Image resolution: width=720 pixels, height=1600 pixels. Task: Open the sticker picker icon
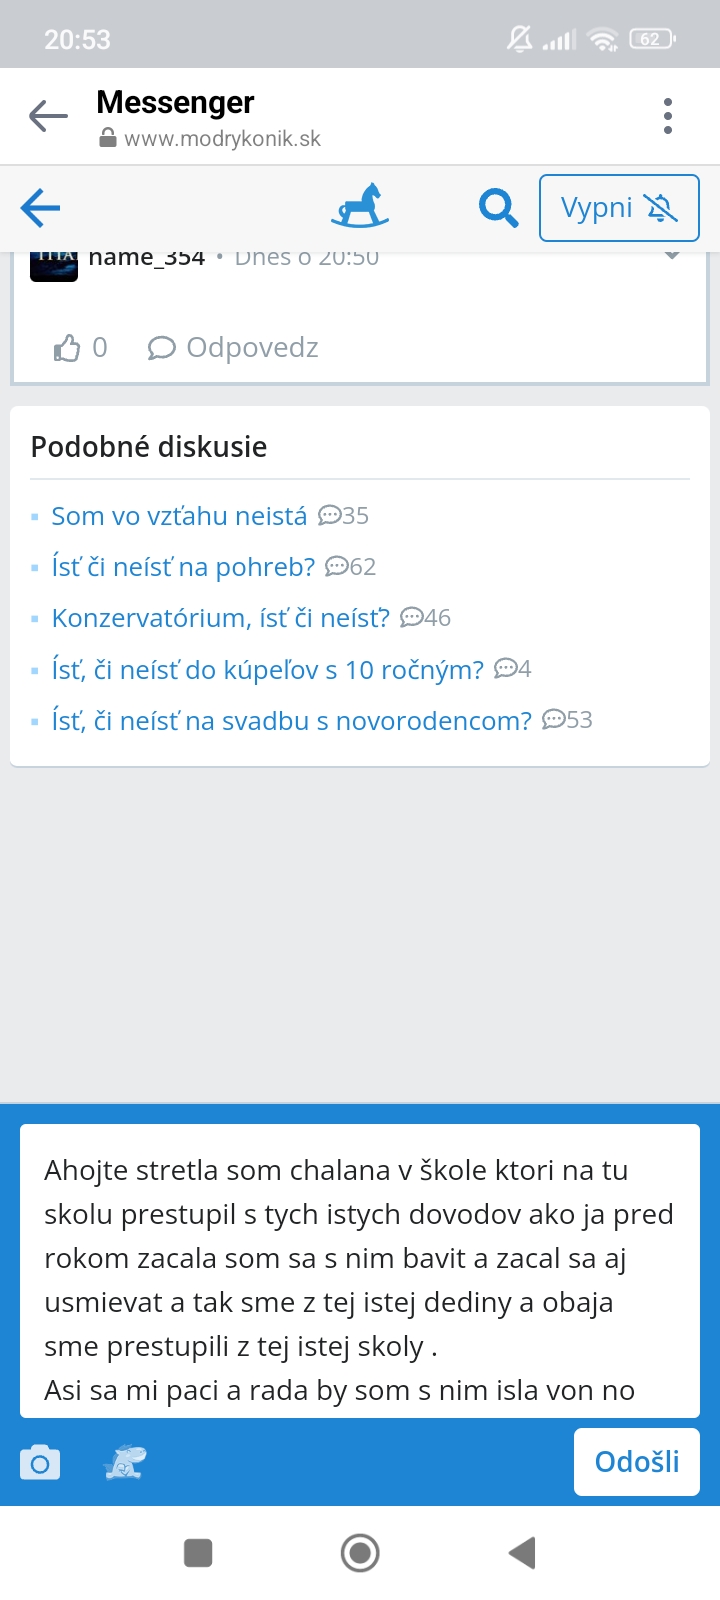click(x=124, y=1462)
